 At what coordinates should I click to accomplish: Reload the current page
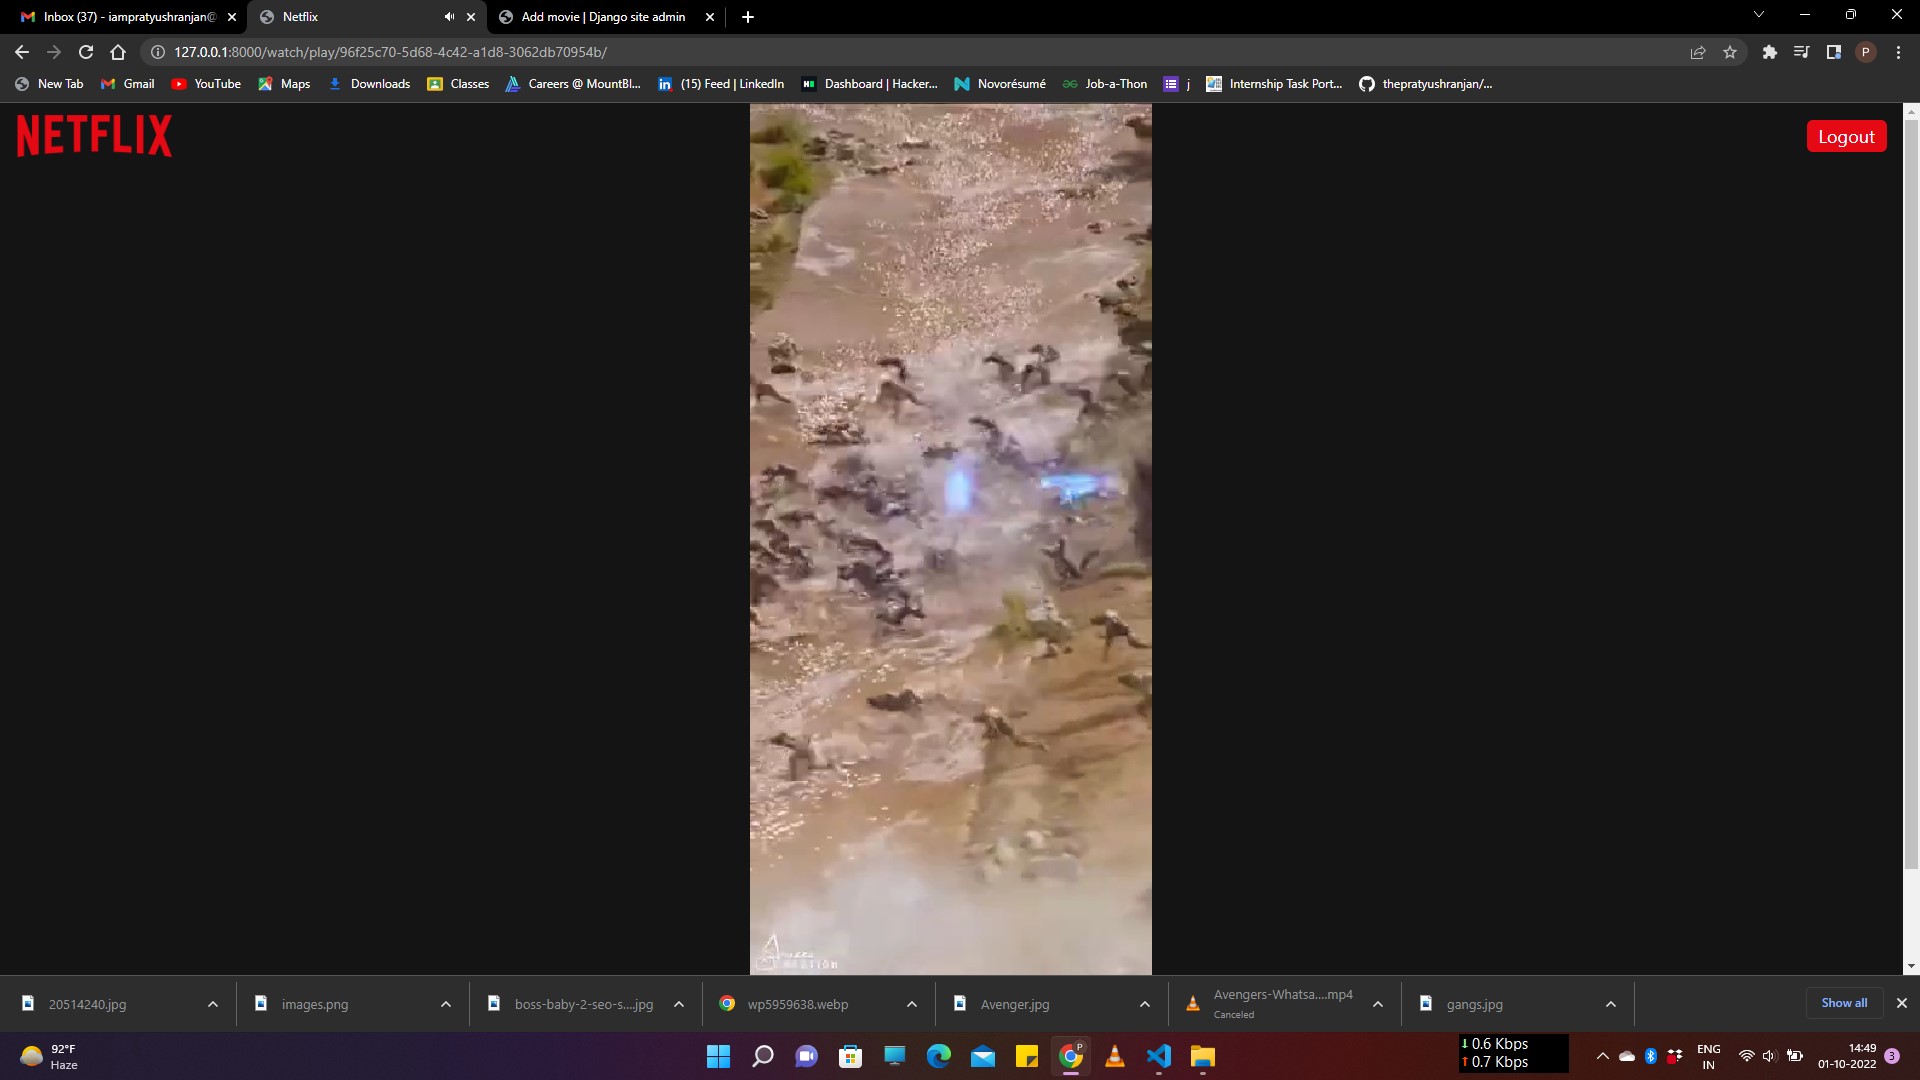coord(86,52)
